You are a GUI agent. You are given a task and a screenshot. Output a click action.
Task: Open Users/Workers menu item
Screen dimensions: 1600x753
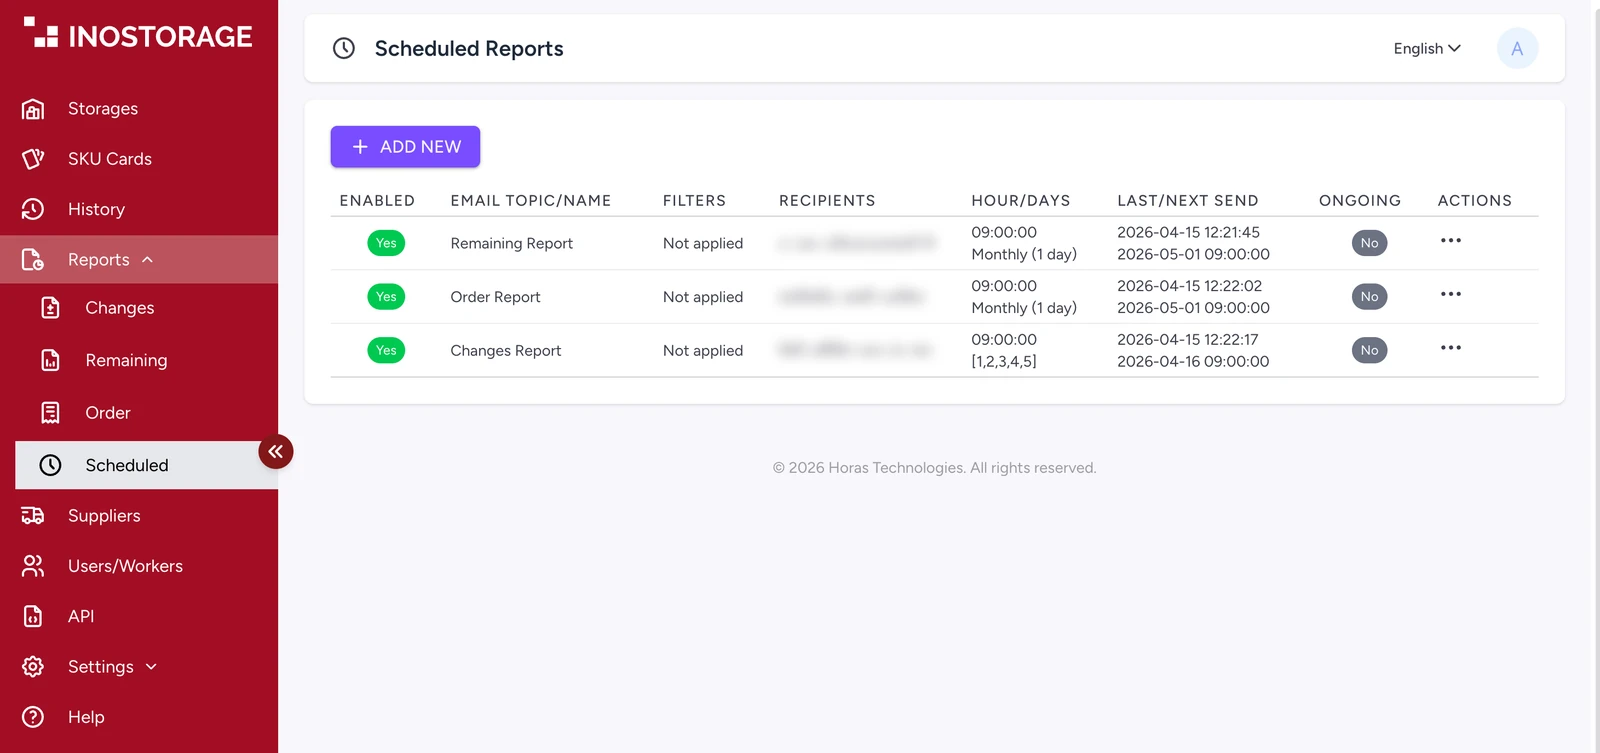tap(125, 566)
